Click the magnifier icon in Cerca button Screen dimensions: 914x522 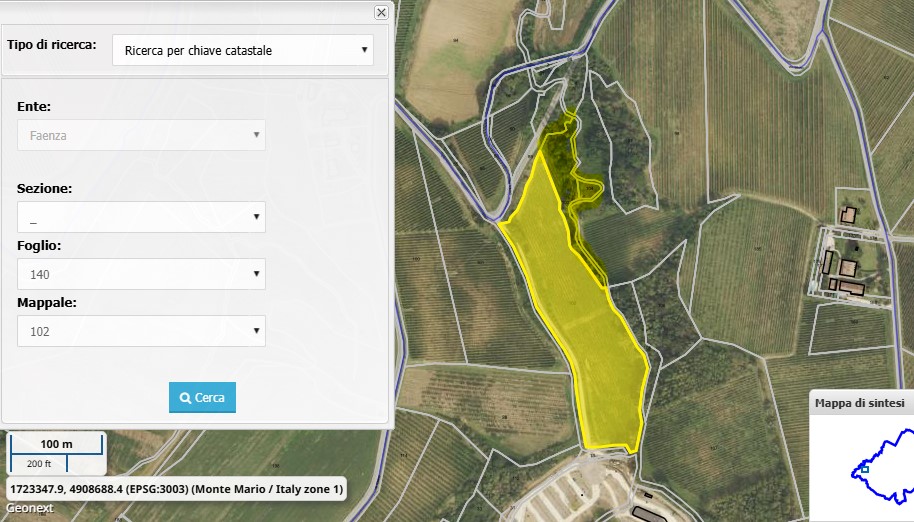pyautogui.click(x=185, y=398)
